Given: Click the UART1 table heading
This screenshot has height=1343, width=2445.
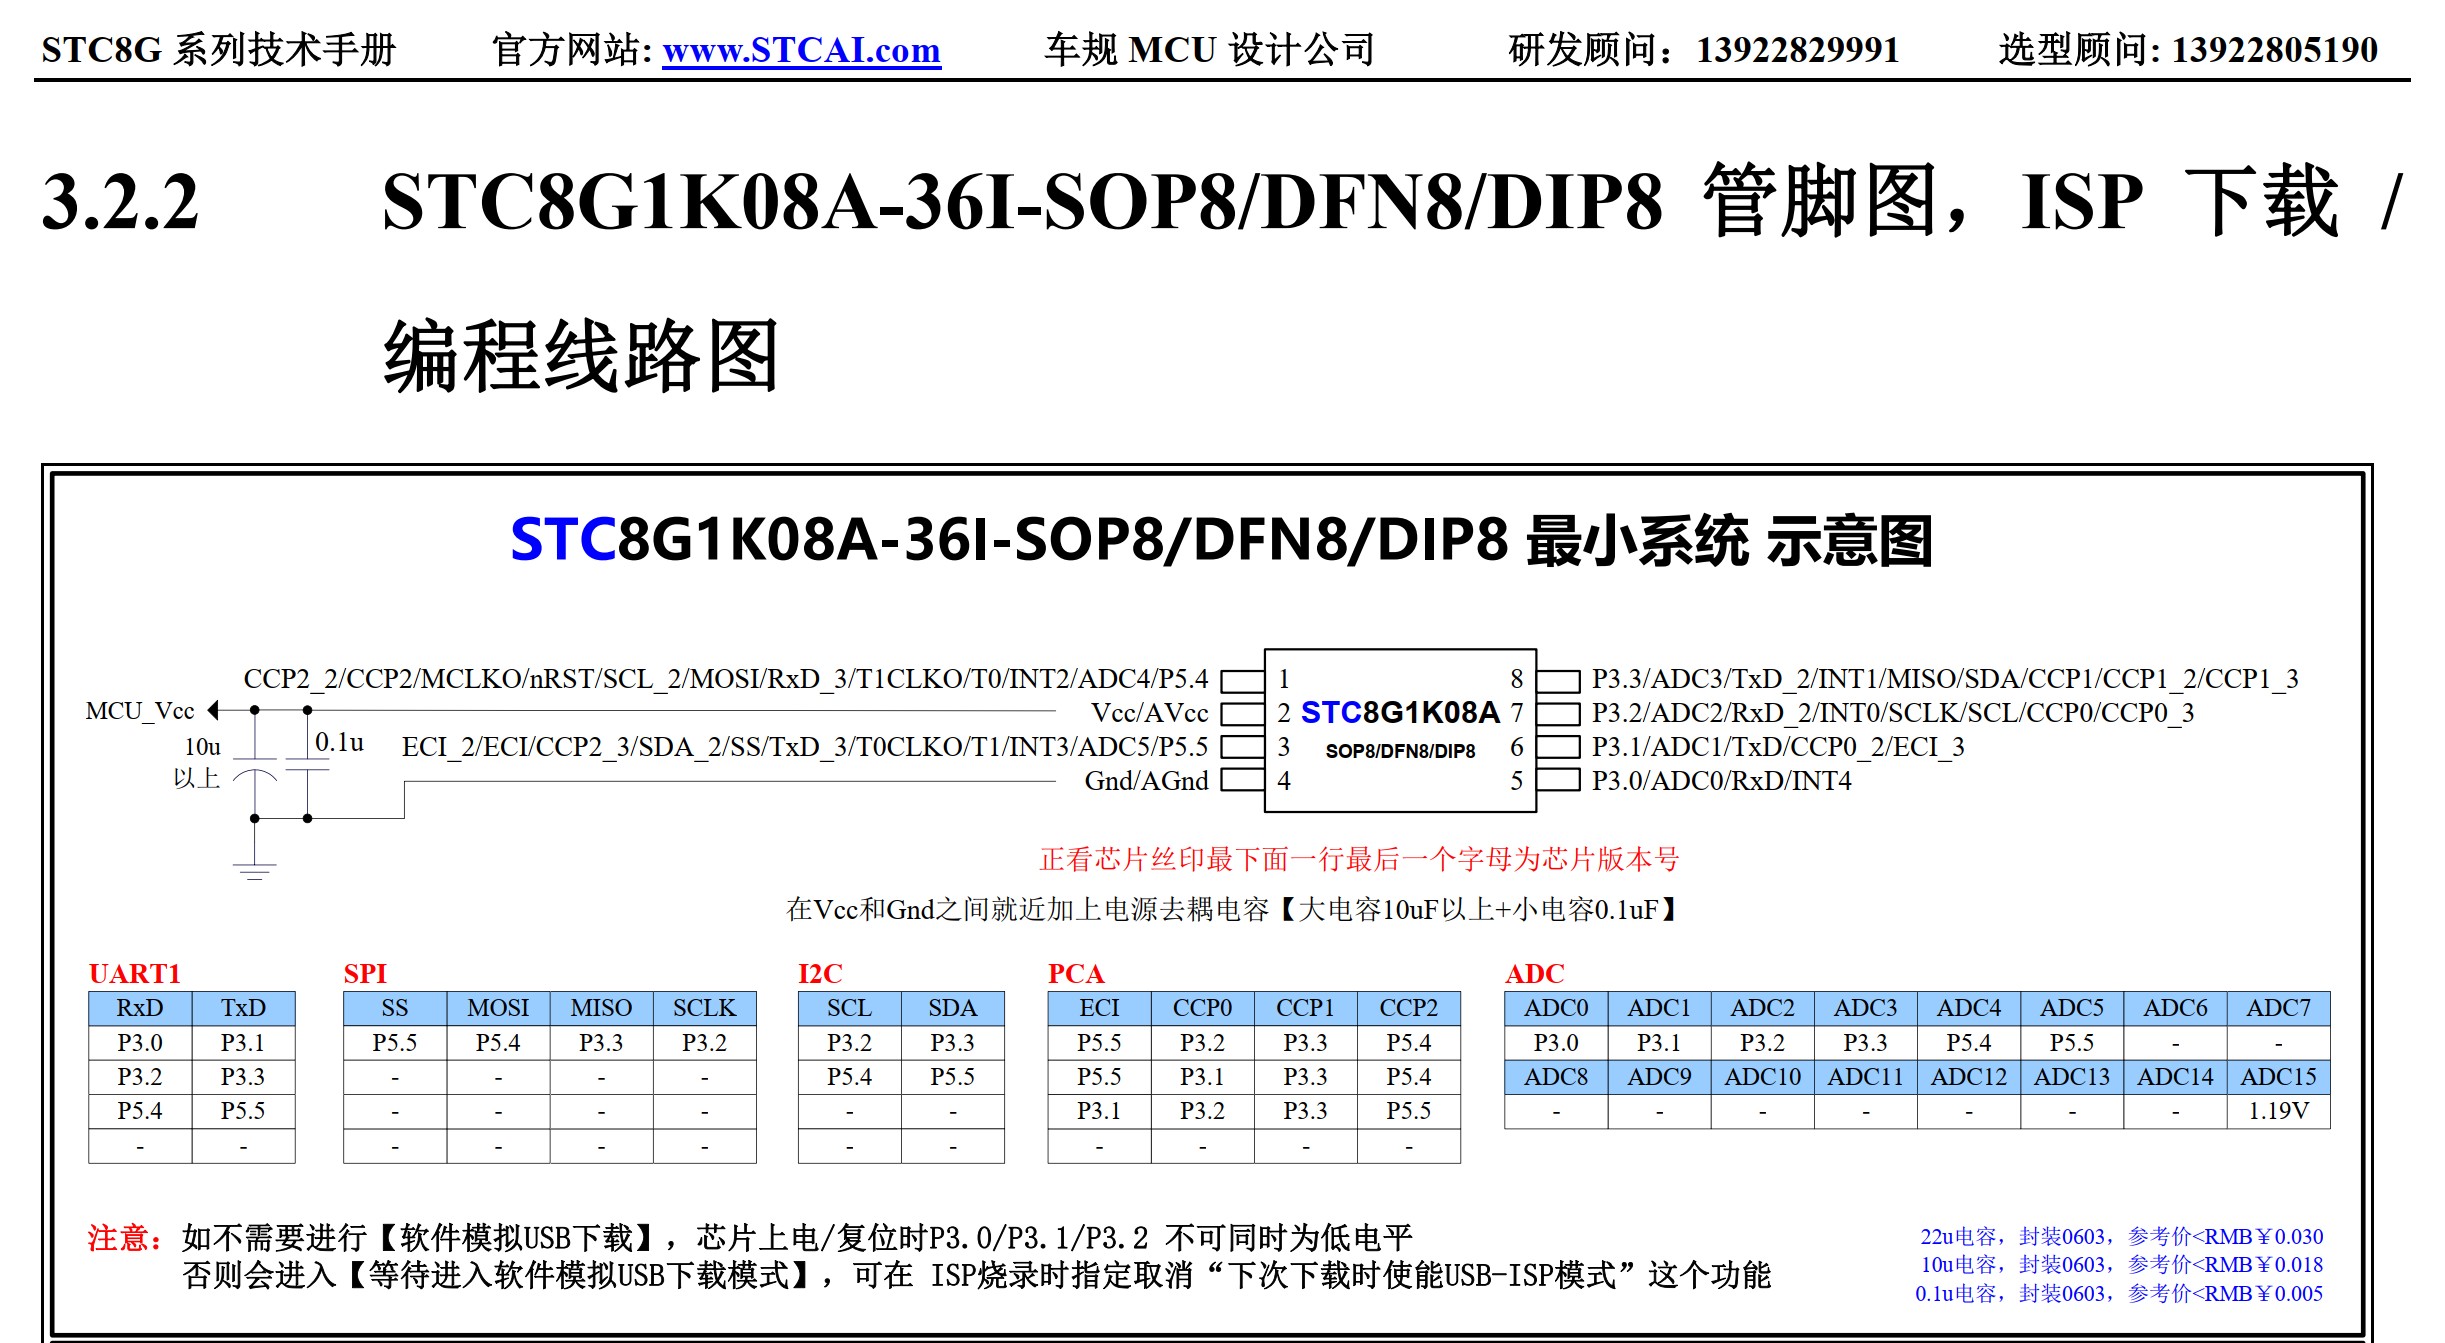Looking at the screenshot, I should (135, 974).
